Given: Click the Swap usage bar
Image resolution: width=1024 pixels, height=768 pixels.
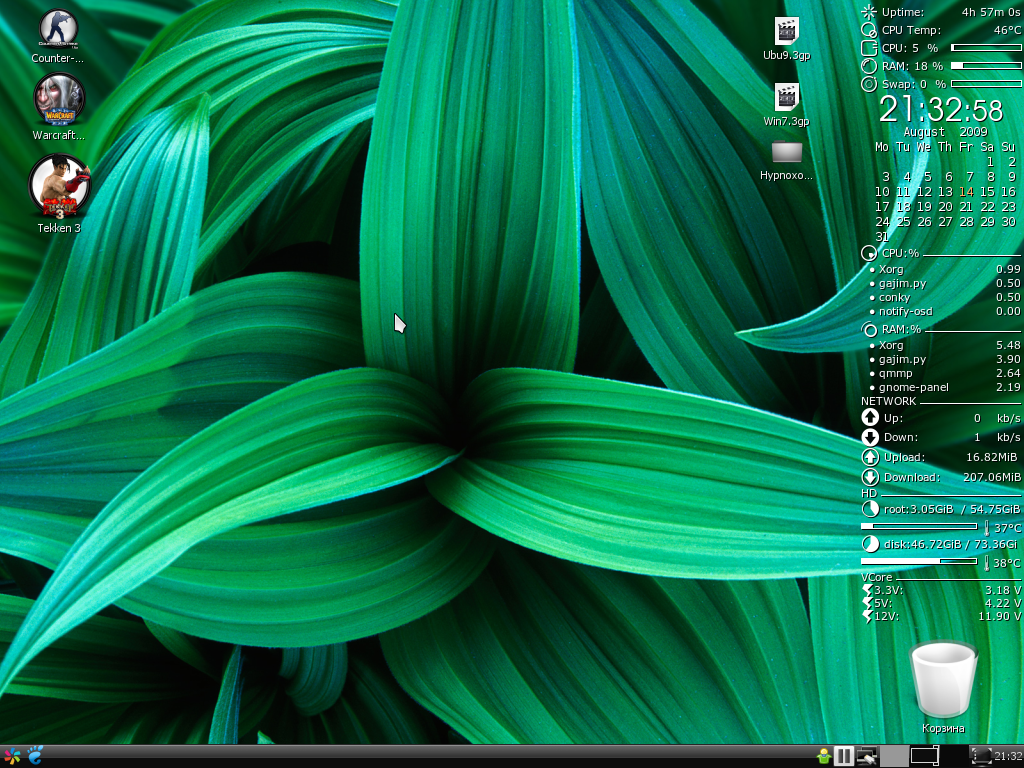Looking at the screenshot, I should (986, 84).
